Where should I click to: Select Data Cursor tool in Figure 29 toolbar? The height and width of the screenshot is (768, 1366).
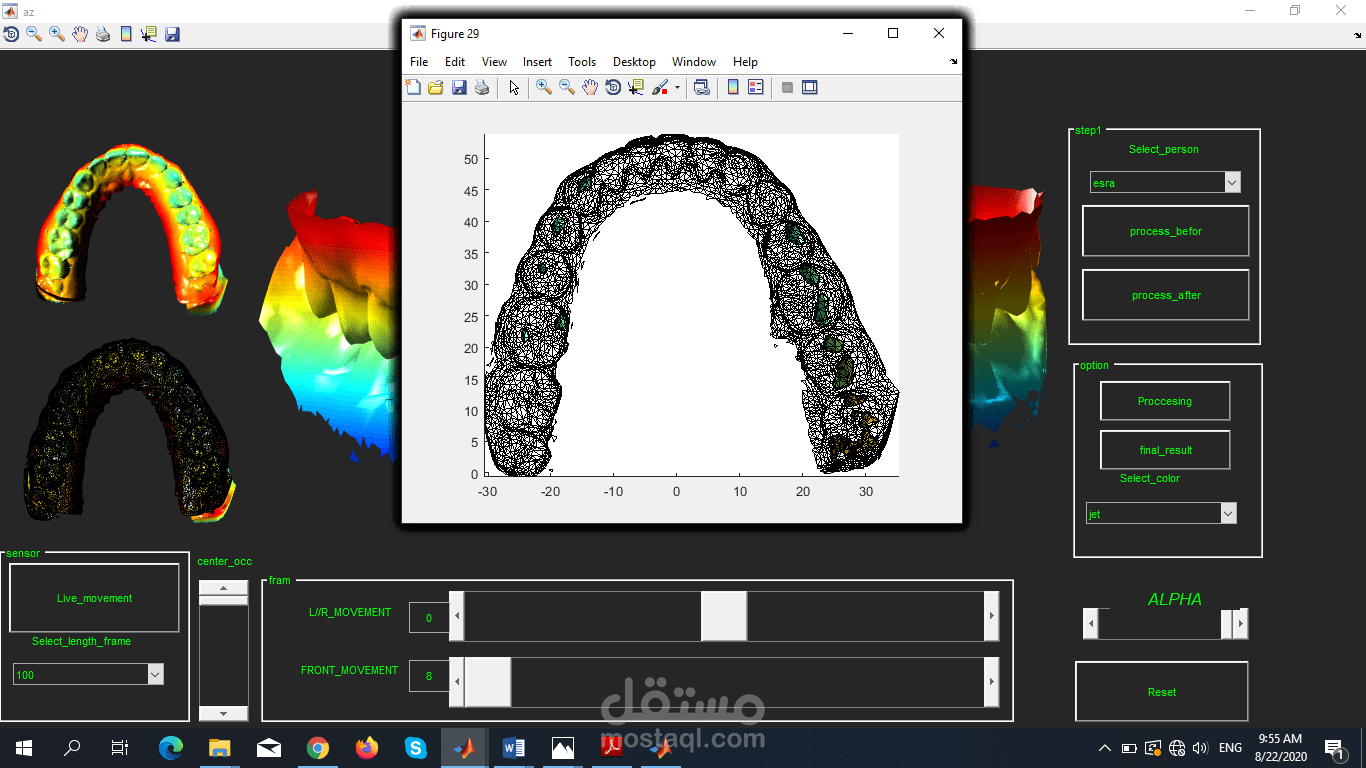point(636,88)
